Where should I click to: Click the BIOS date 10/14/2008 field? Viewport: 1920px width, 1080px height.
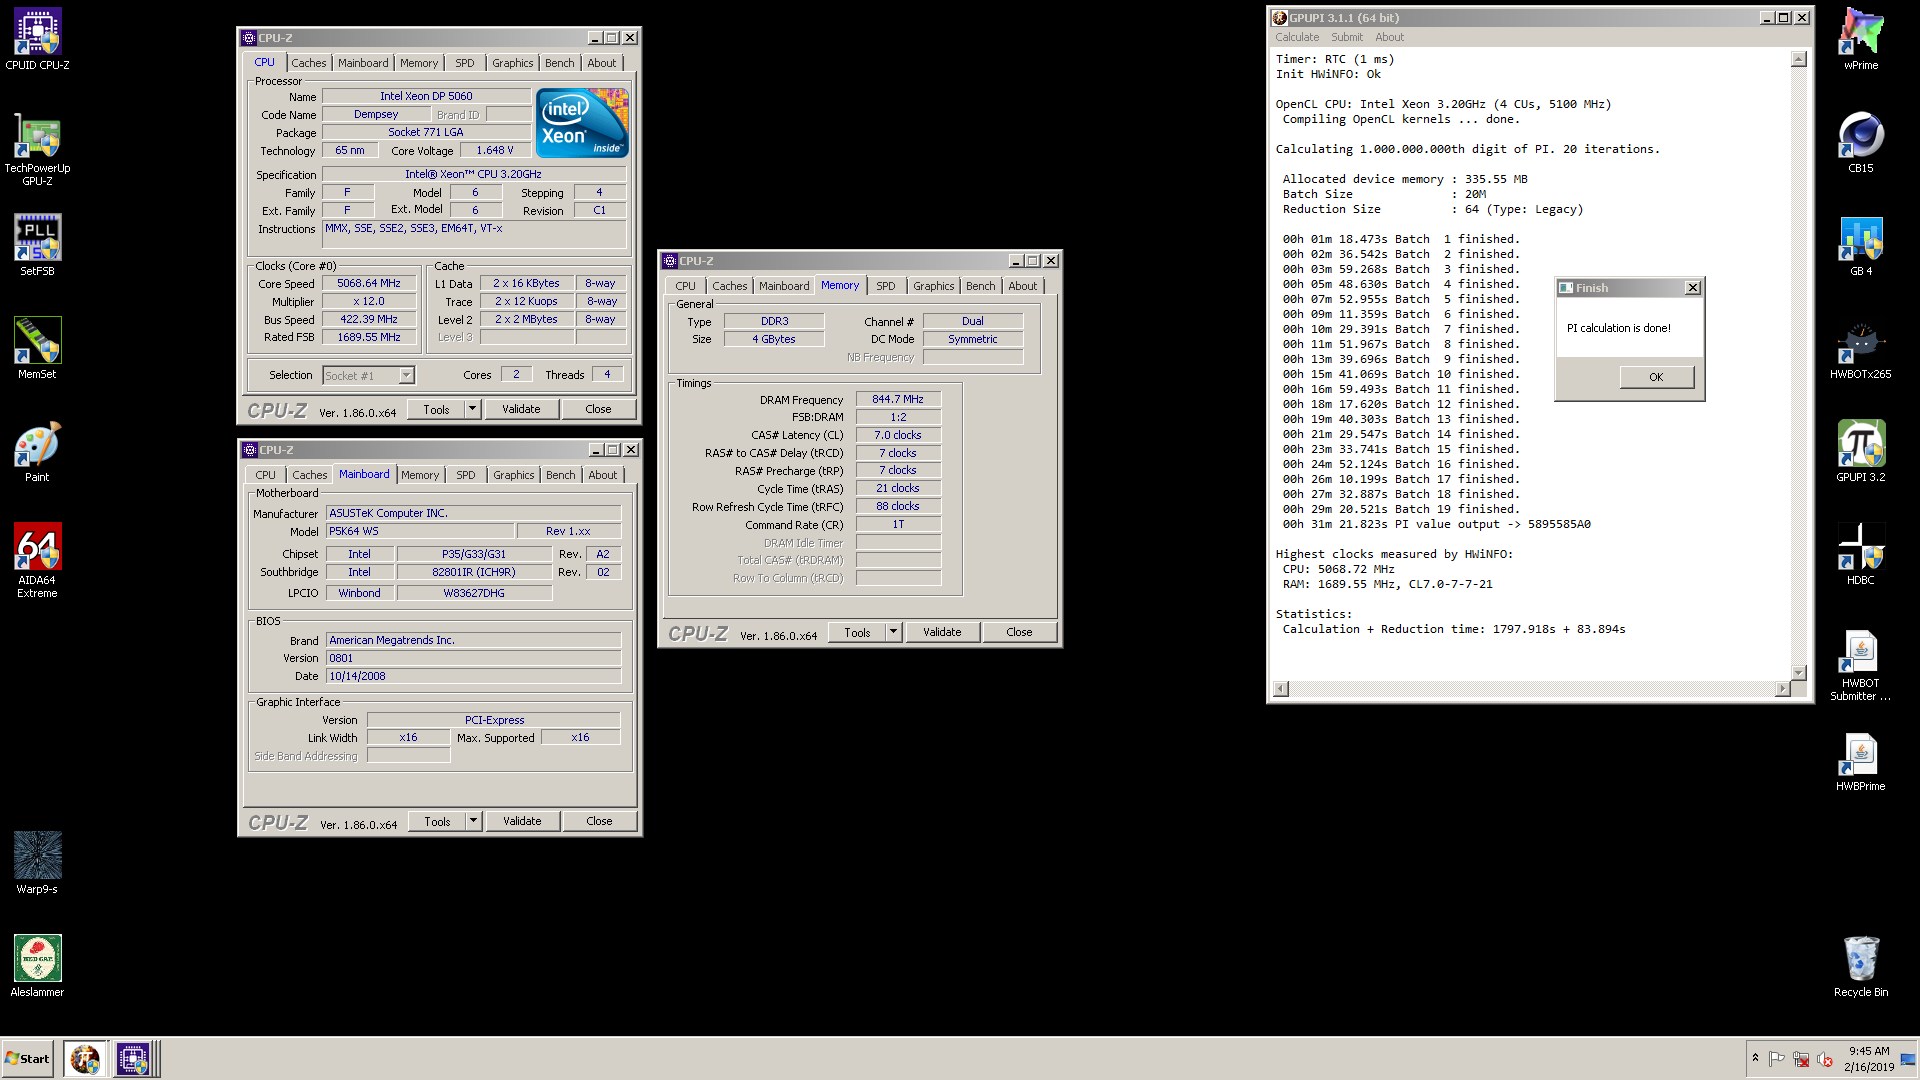pos(474,676)
